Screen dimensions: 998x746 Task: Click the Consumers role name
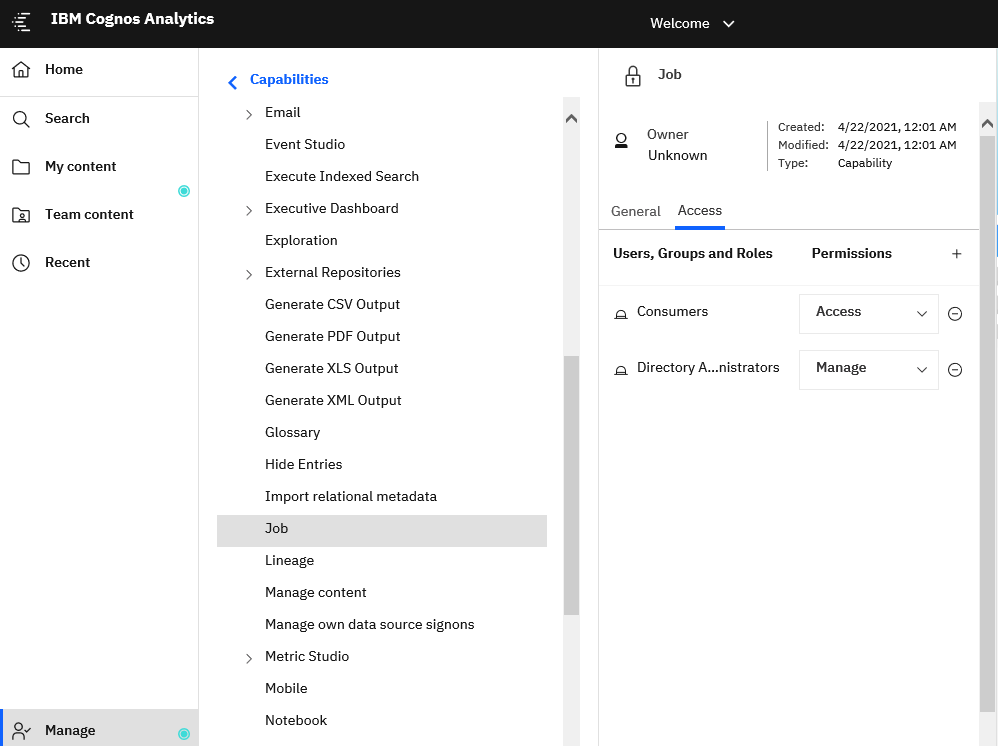[672, 312]
